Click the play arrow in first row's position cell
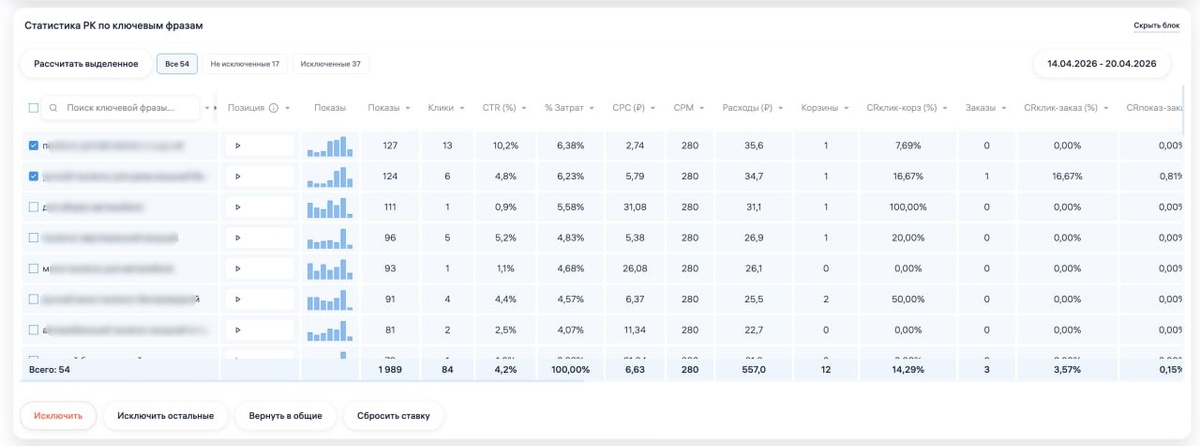 (238, 146)
